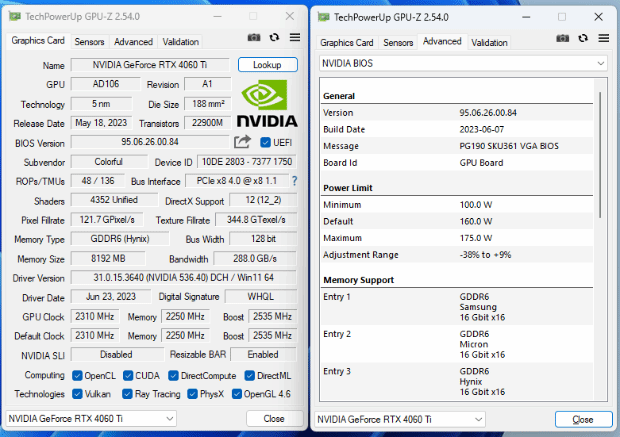
Task: Click the NVIDIA logo image
Action: pos(269,103)
